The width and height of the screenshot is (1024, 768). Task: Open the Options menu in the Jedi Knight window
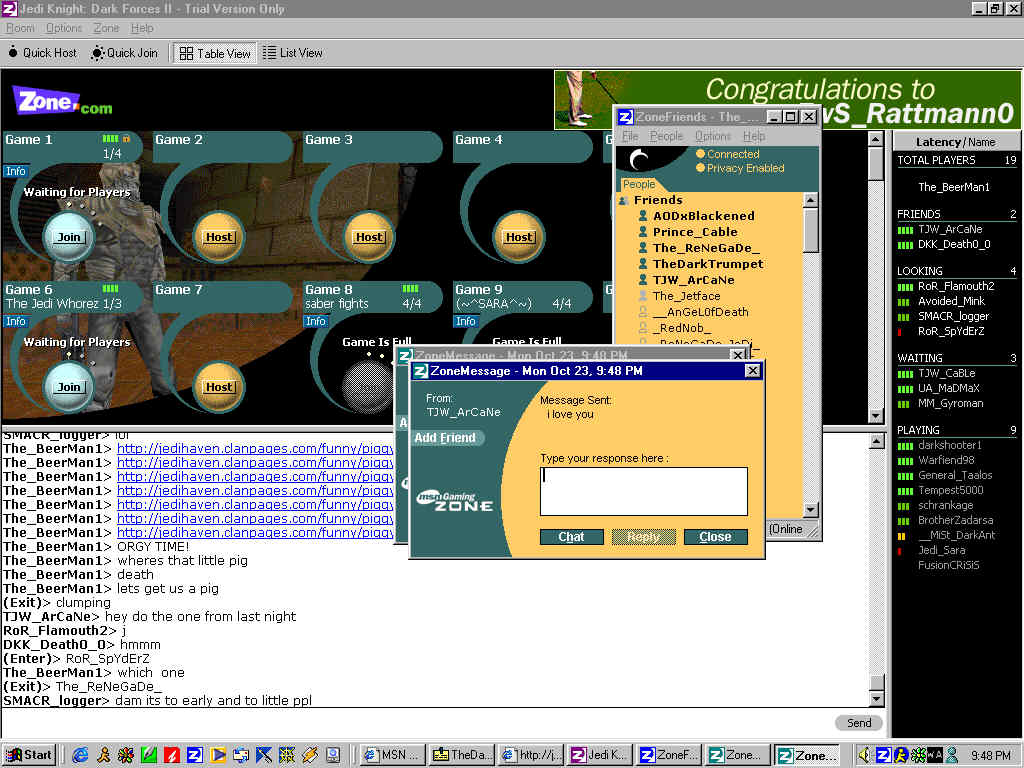[x=64, y=28]
